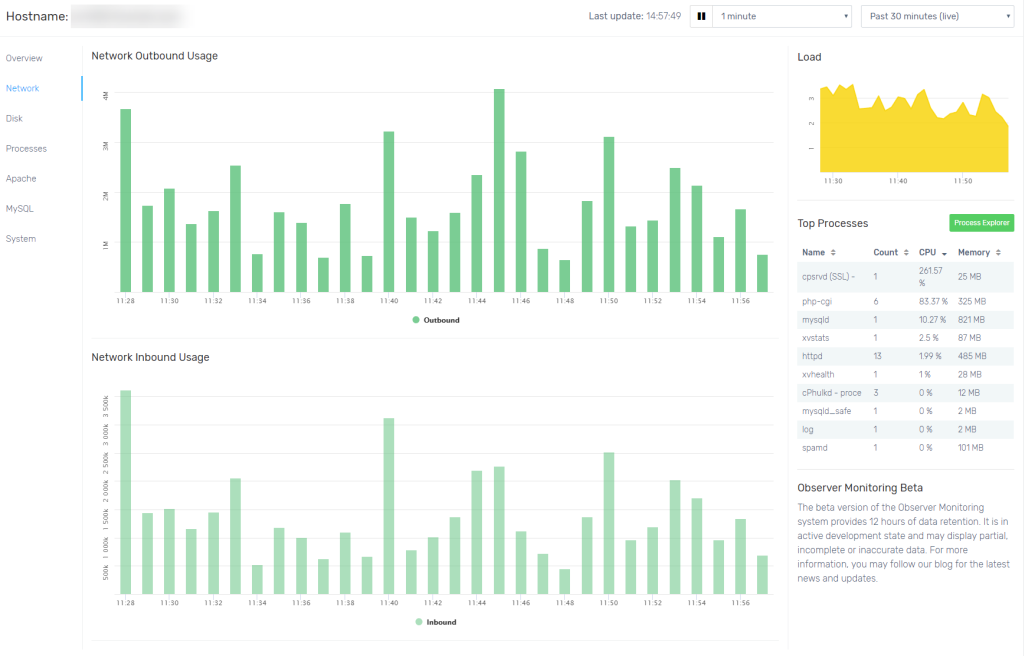
Task: Switch to the Overview section
Action: pos(23,58)
